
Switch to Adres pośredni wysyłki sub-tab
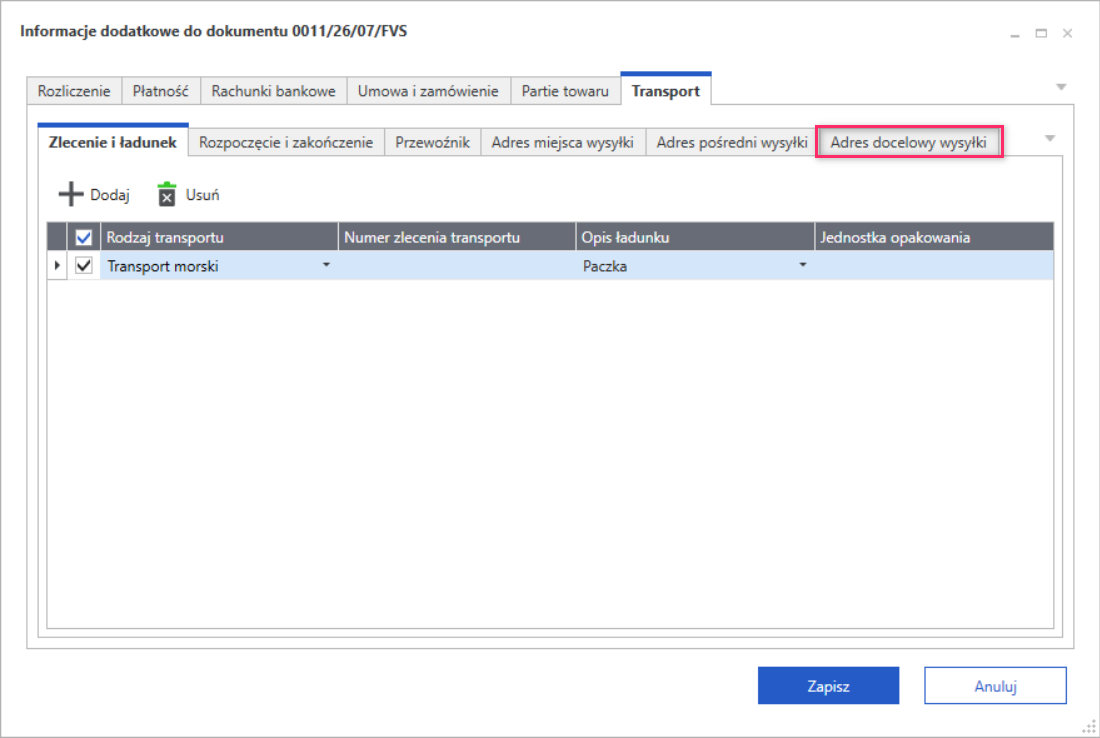pos(732,142)
